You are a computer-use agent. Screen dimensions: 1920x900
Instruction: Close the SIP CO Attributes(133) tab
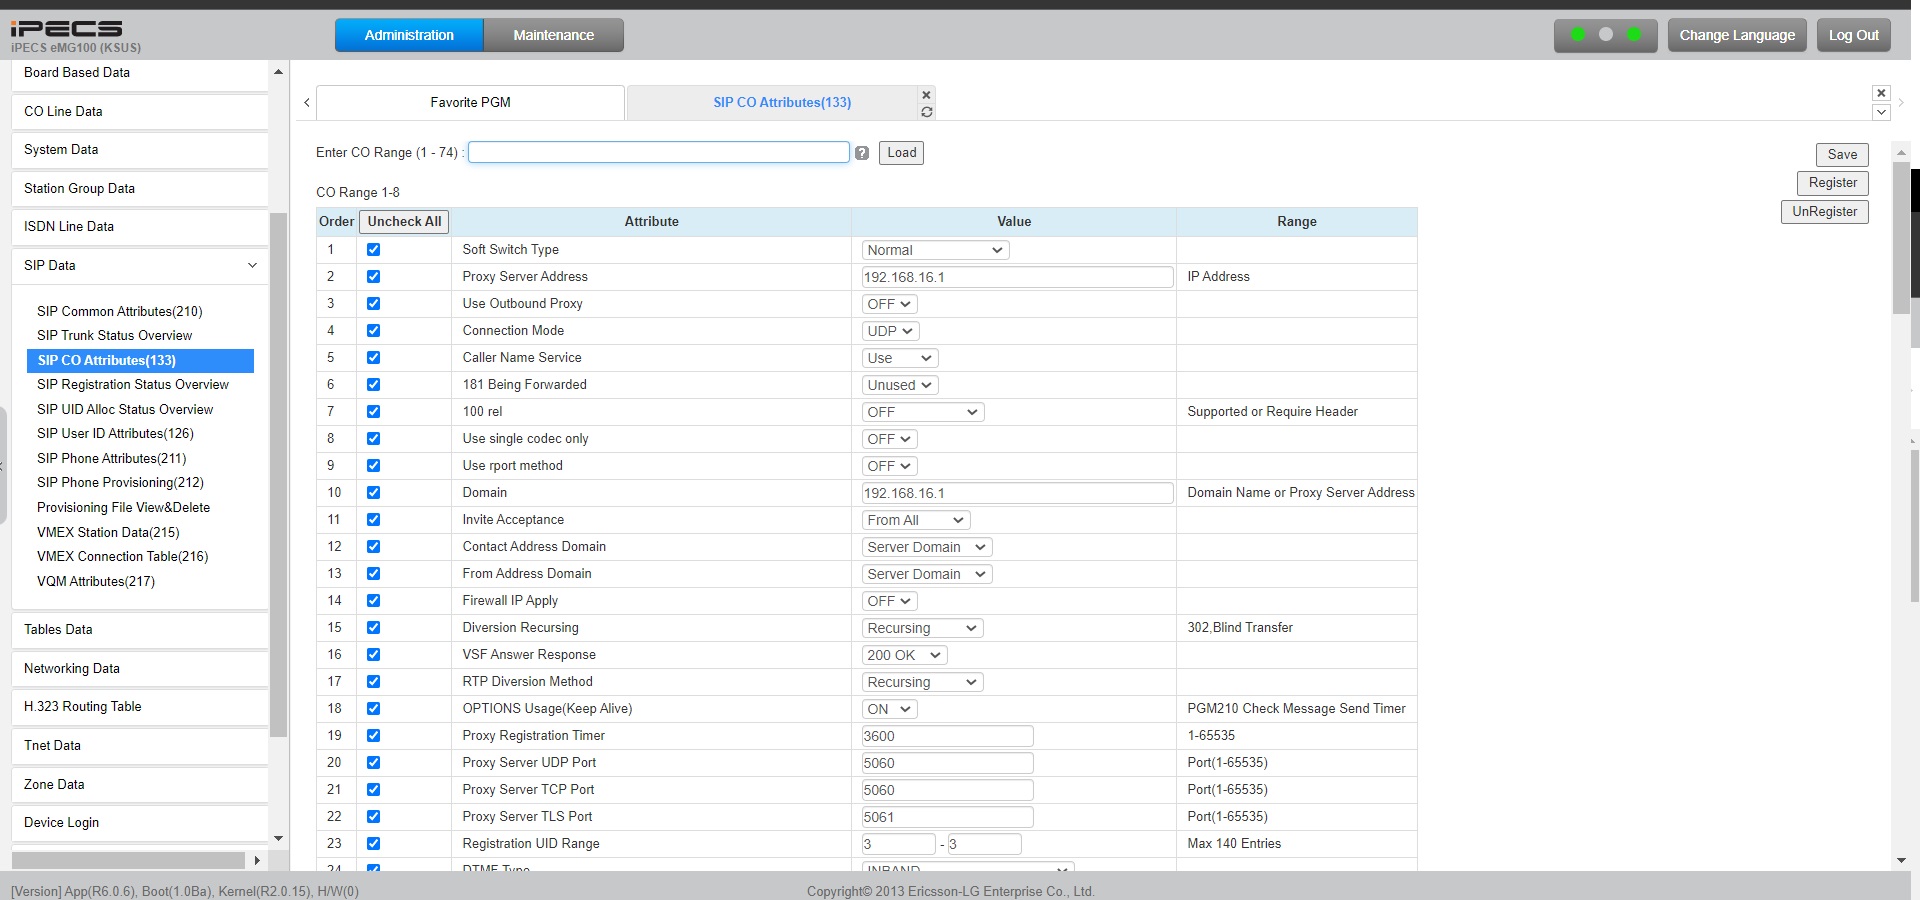coord(926,95)
